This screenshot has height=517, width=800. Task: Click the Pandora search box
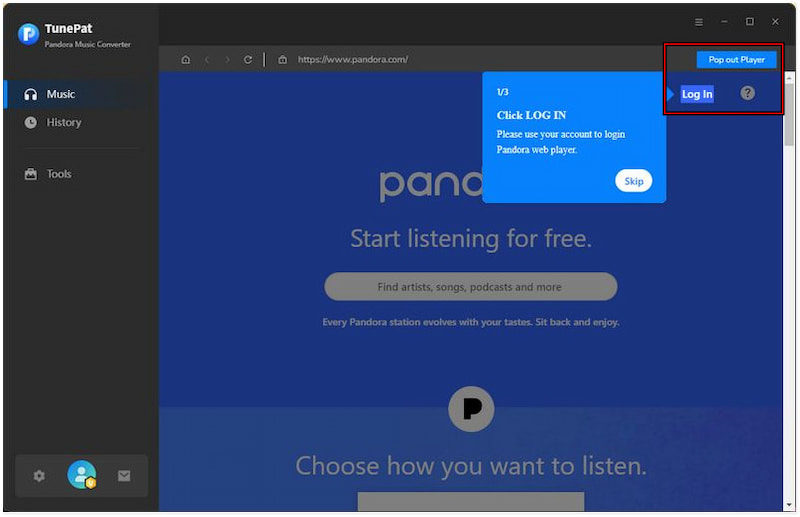pyautogui.click(x=471, y=287)
